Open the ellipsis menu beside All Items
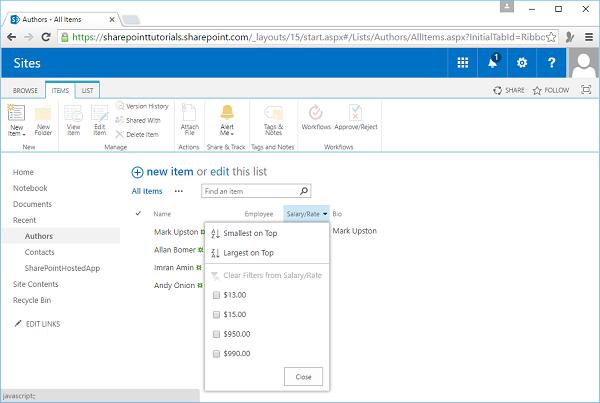The height and width of the screenshot is (403, 600). tap(179, 190)
